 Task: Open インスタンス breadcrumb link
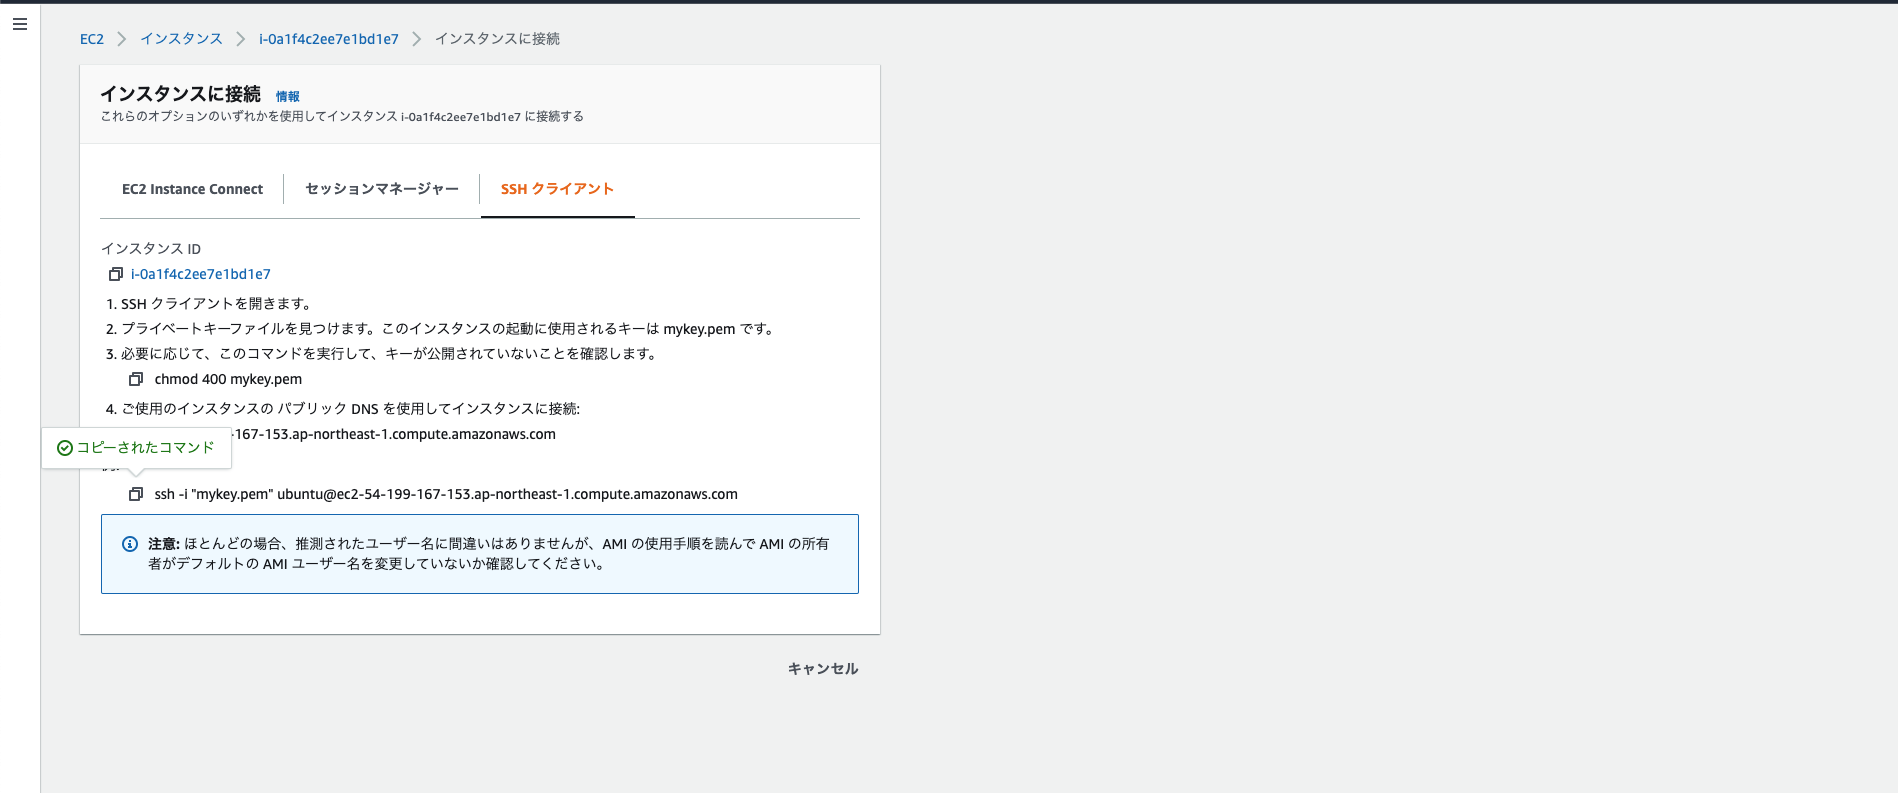coord(181,39)
